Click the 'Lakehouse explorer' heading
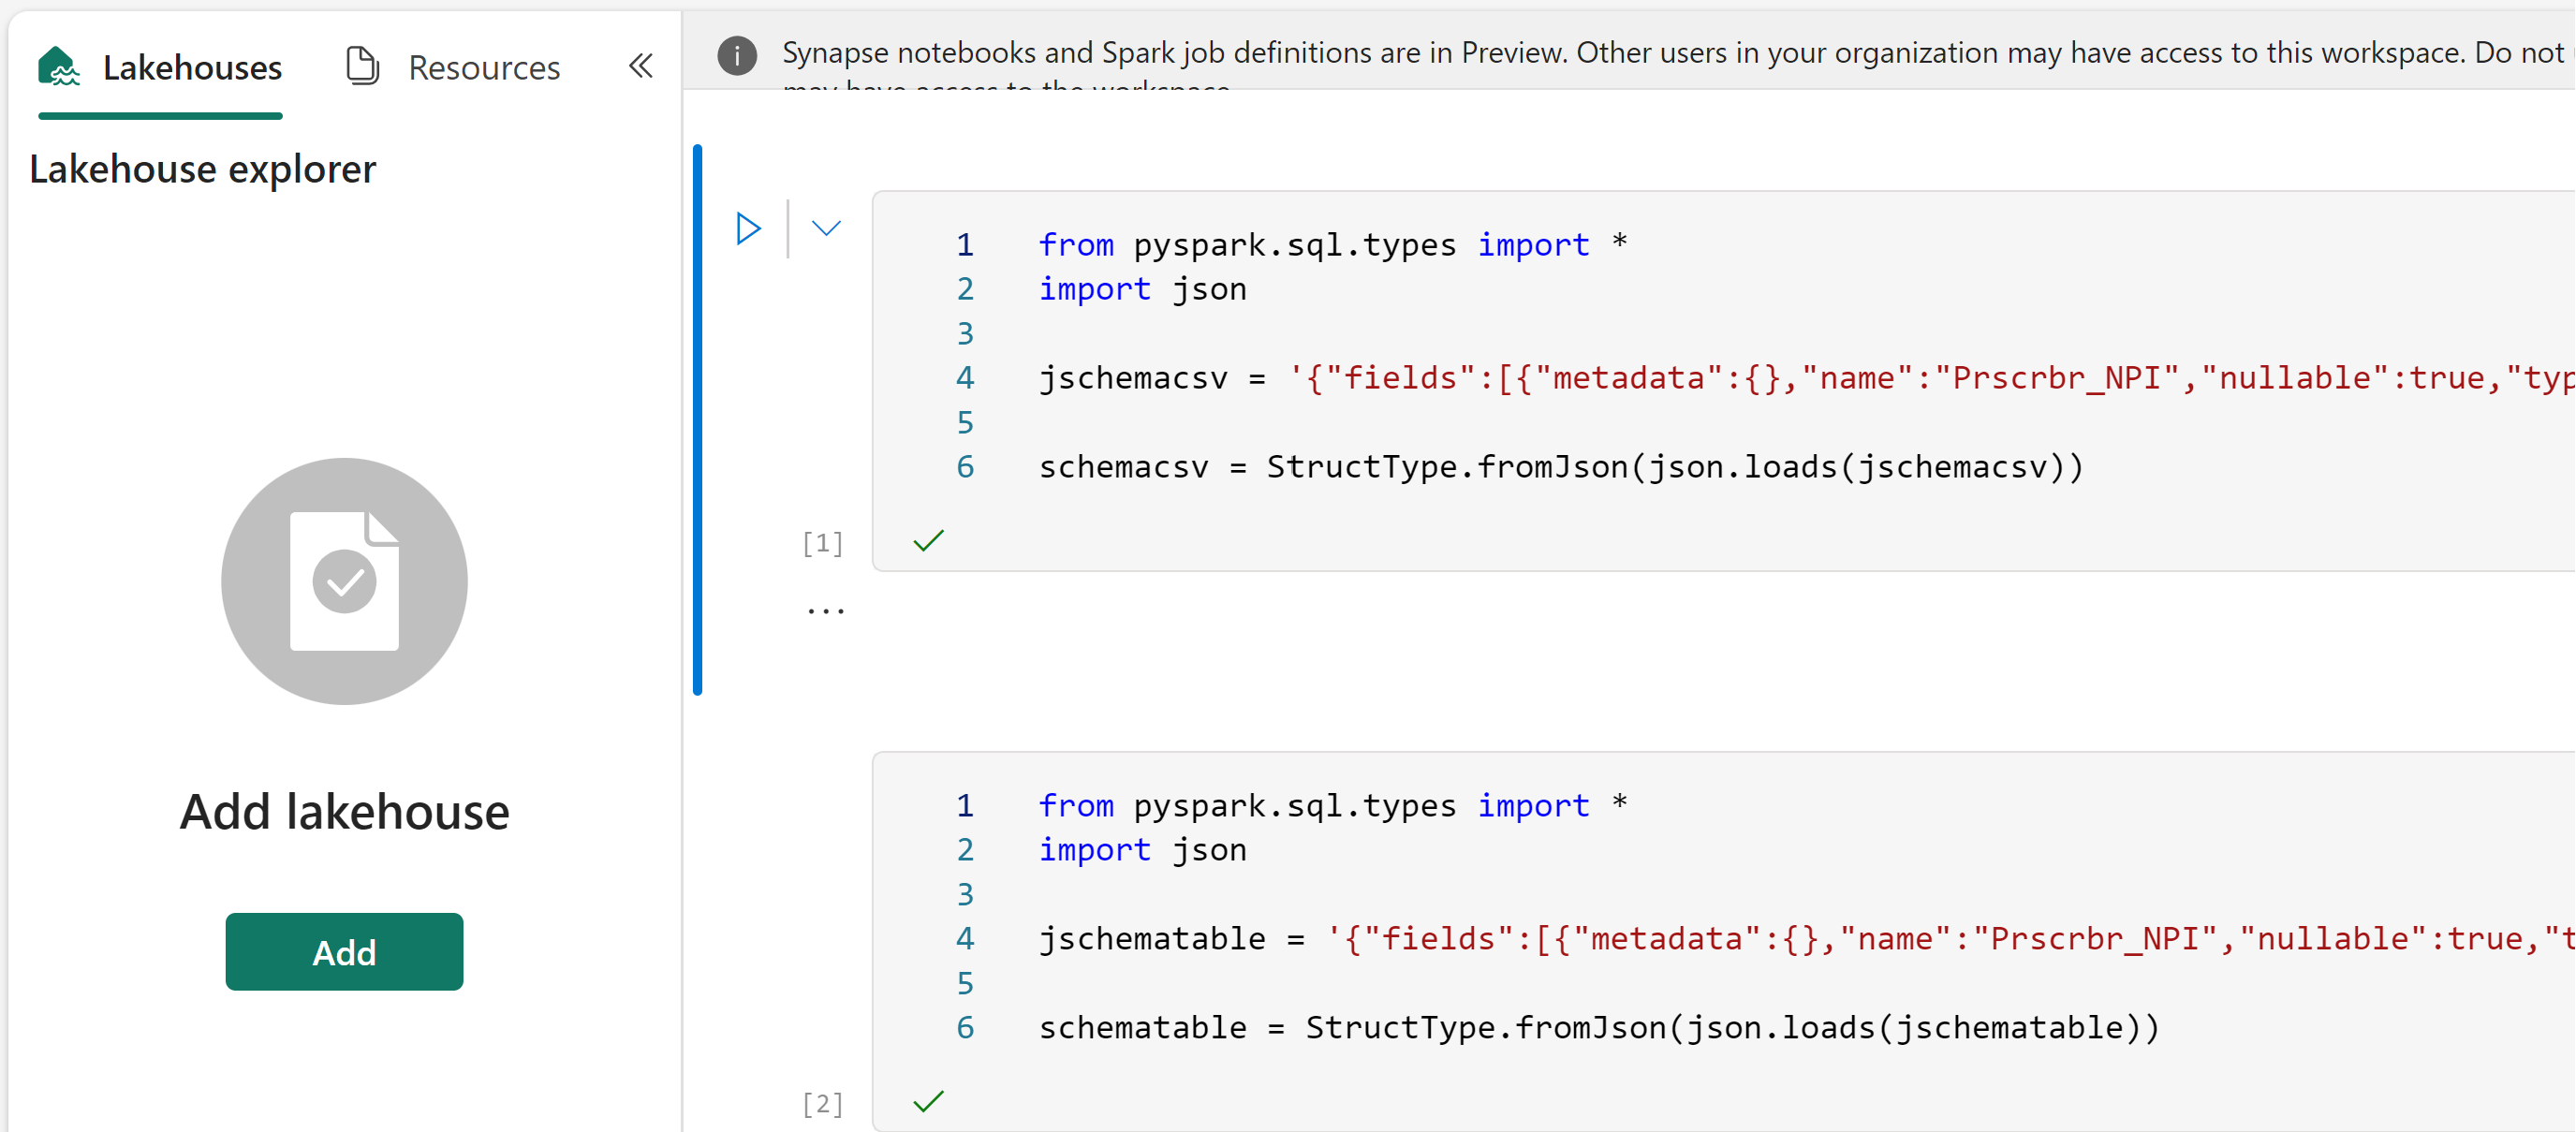 [203, 169]
